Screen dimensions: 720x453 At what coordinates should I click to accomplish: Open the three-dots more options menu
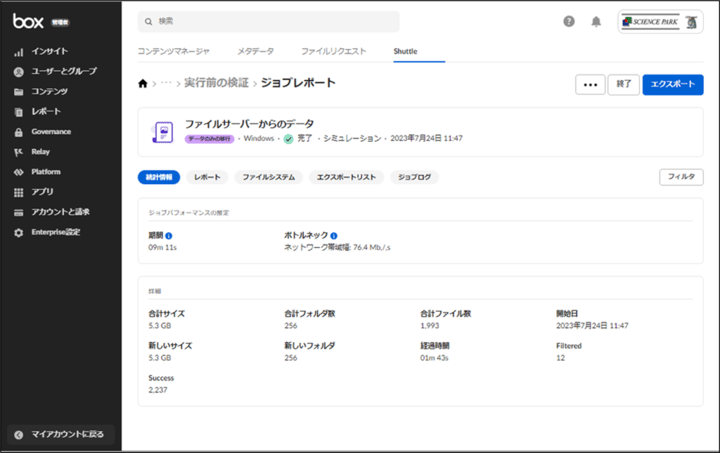pos(590,85)
